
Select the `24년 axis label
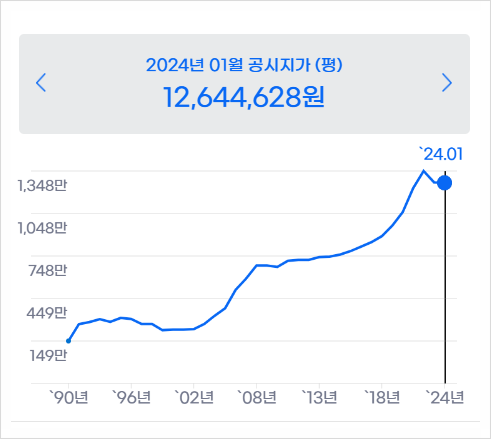445,397
